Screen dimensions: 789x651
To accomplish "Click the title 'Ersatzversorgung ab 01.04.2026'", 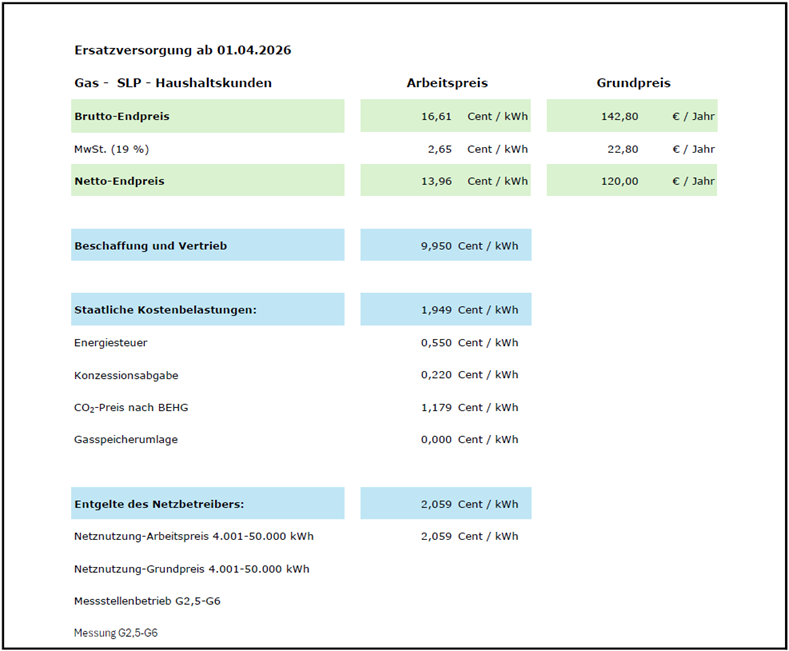I will 182,50.
